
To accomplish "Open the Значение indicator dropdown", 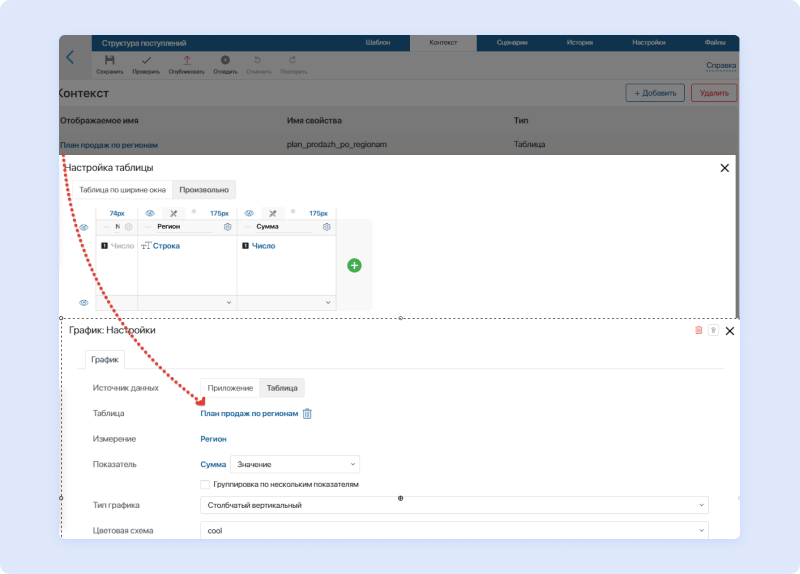I will 294,464.
